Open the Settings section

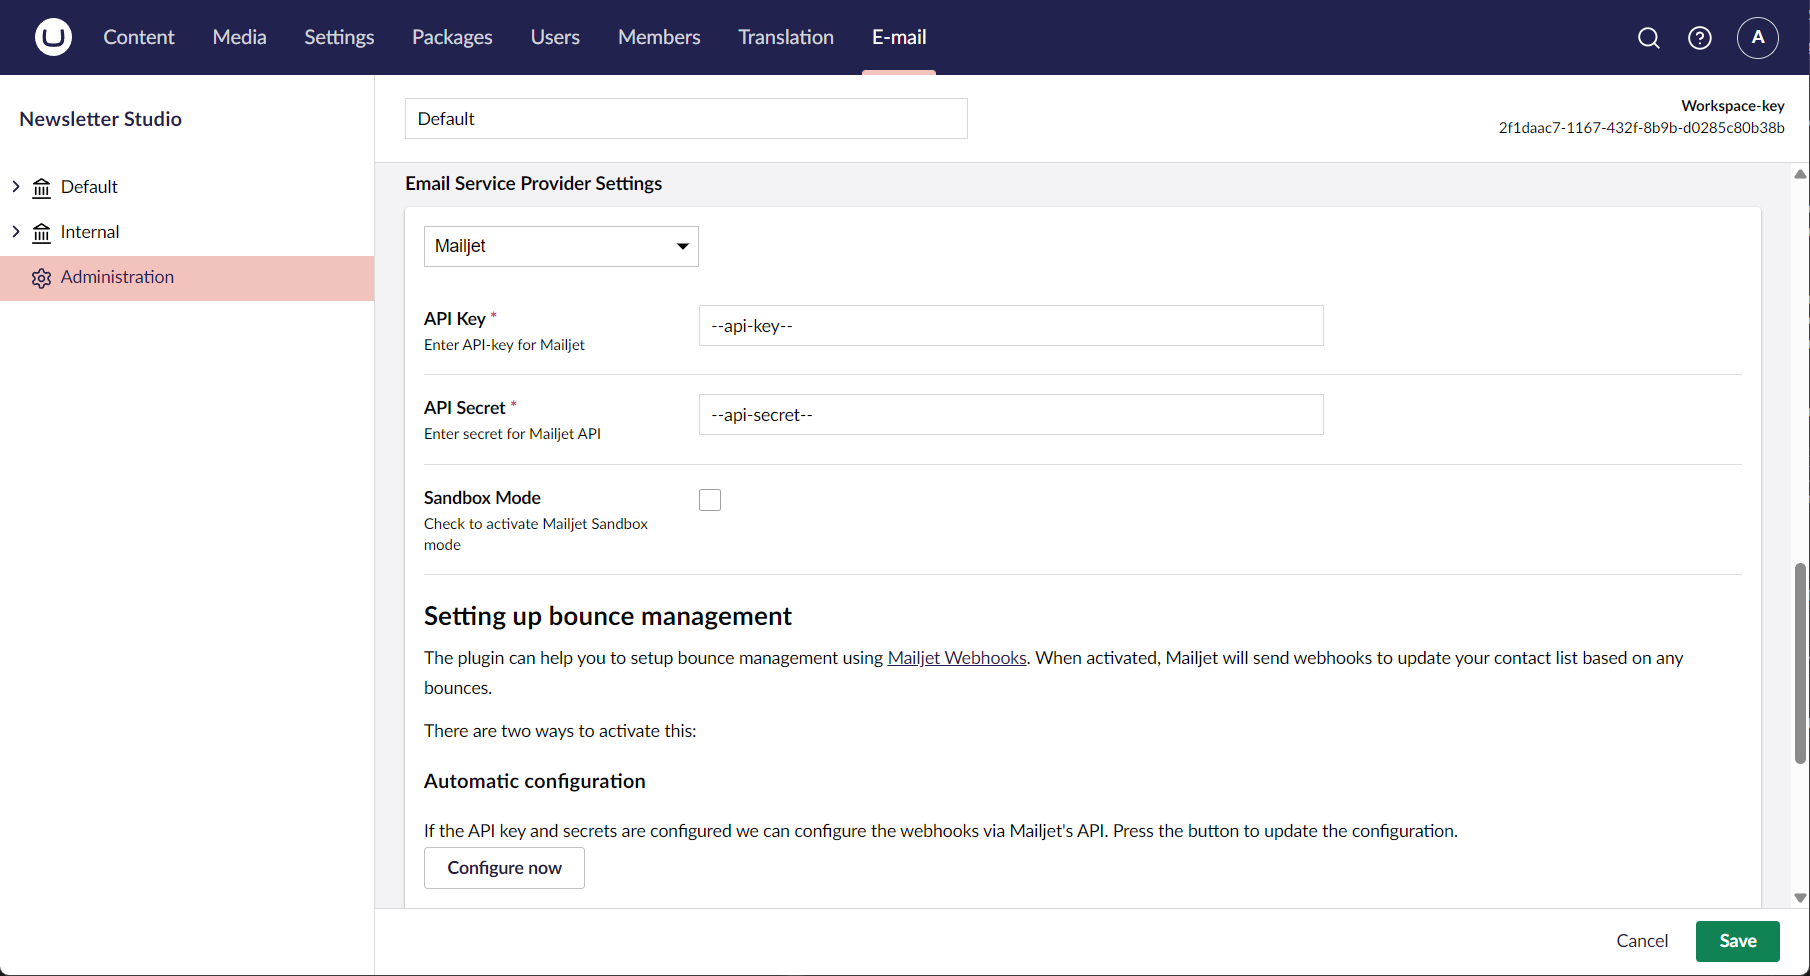[x=339, y=37]
